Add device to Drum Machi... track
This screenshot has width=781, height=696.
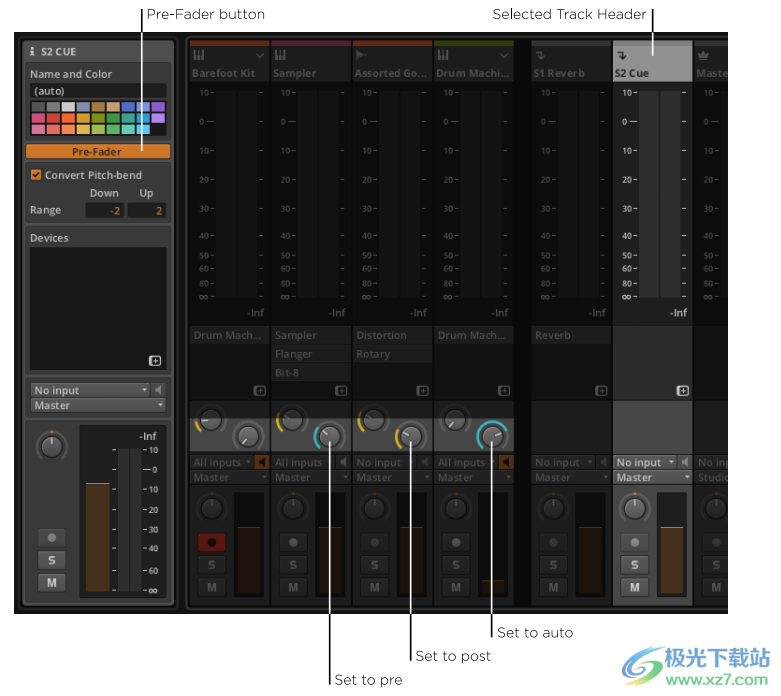(x=504, y=391)
